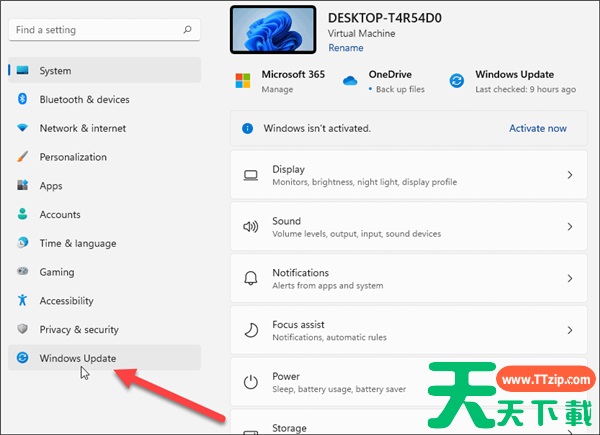
Task: Click the Wi-Fi icon for Network & internet
Action: click(23, 127)
